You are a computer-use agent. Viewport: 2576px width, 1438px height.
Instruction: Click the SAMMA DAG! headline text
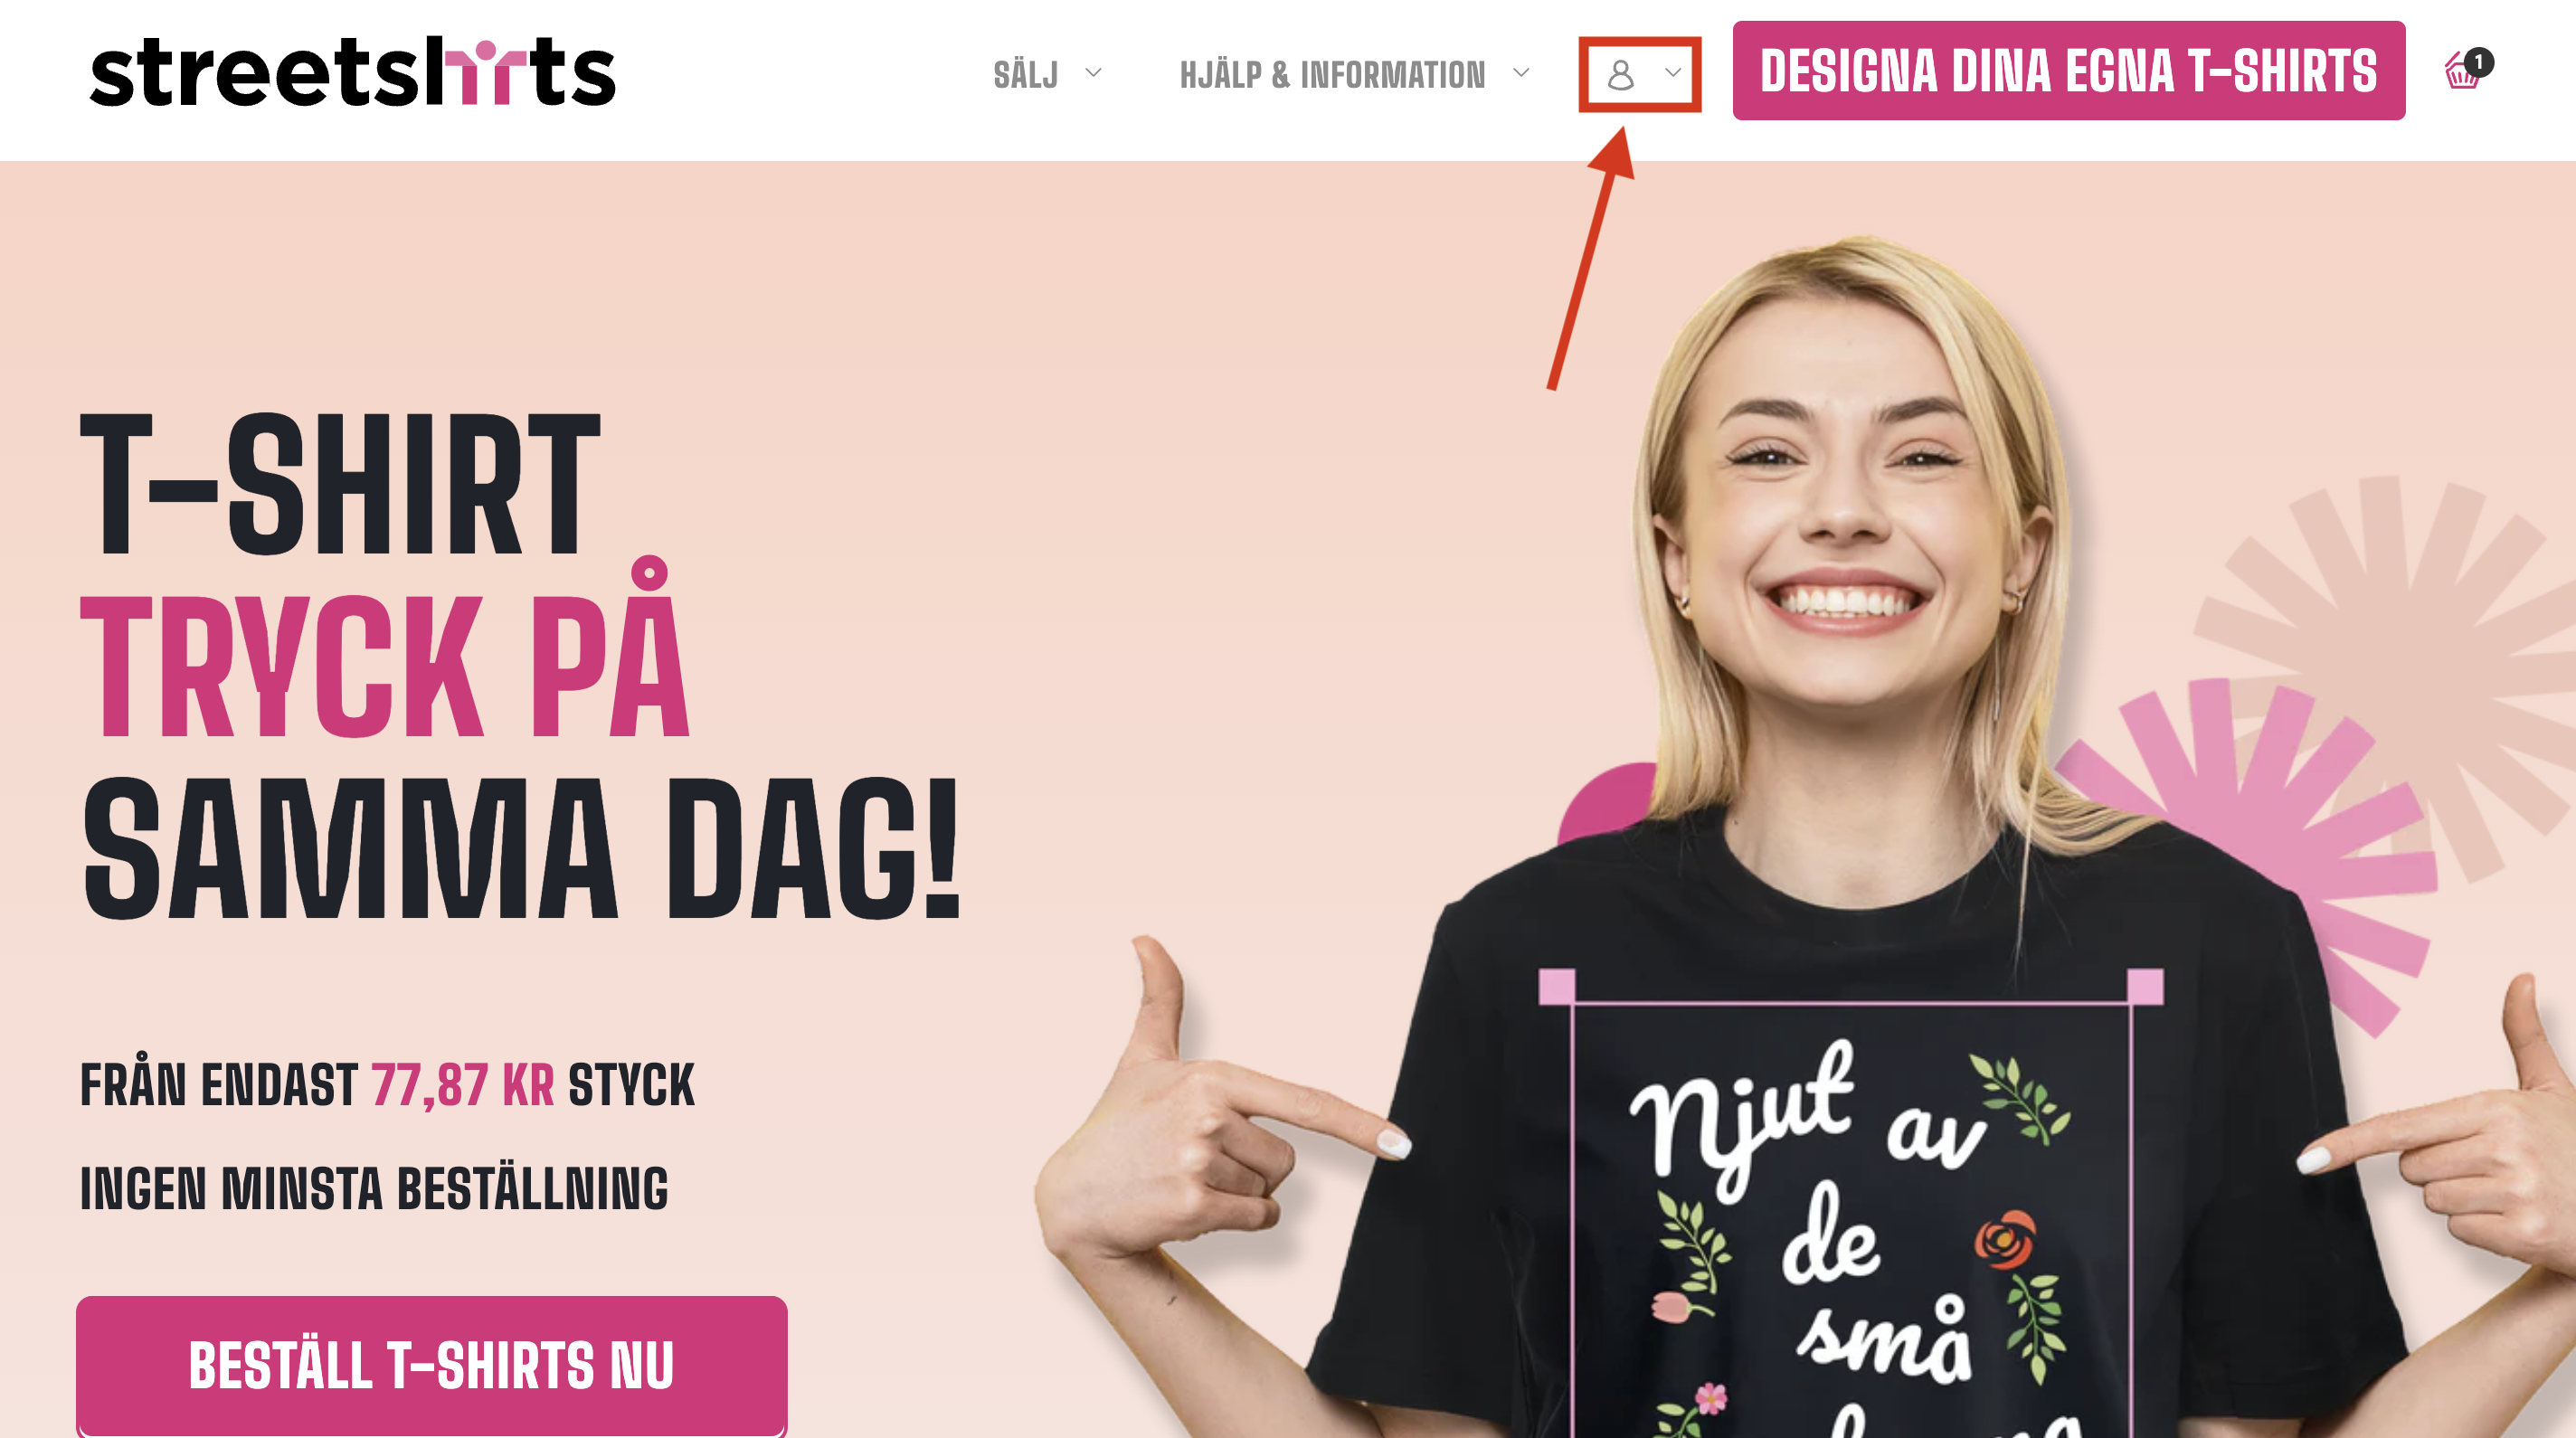point(520,849)
